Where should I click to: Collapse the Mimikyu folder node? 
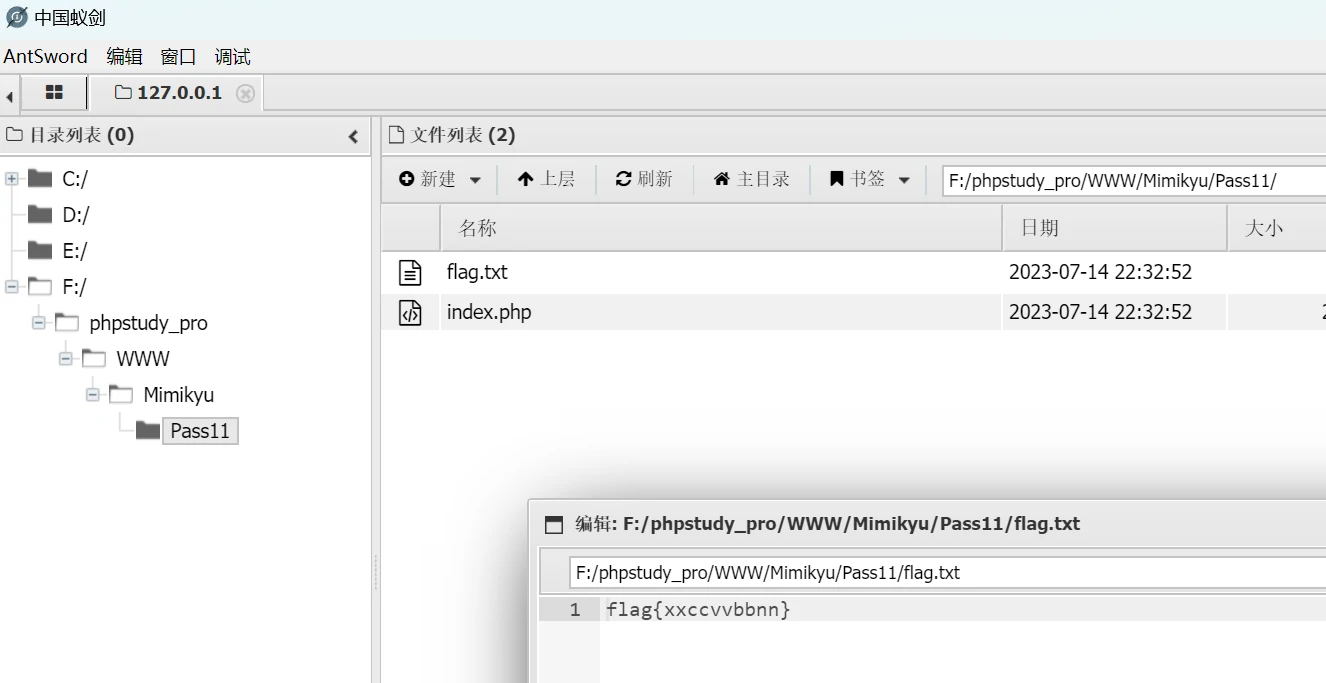93,395
